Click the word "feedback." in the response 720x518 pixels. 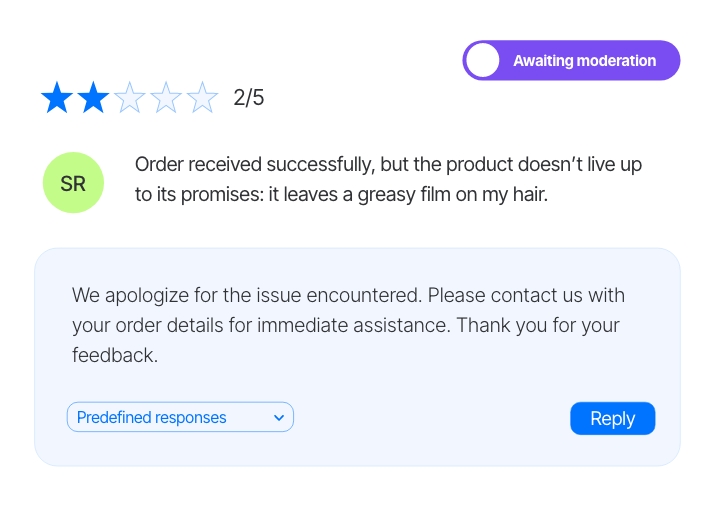coord(114,355)
